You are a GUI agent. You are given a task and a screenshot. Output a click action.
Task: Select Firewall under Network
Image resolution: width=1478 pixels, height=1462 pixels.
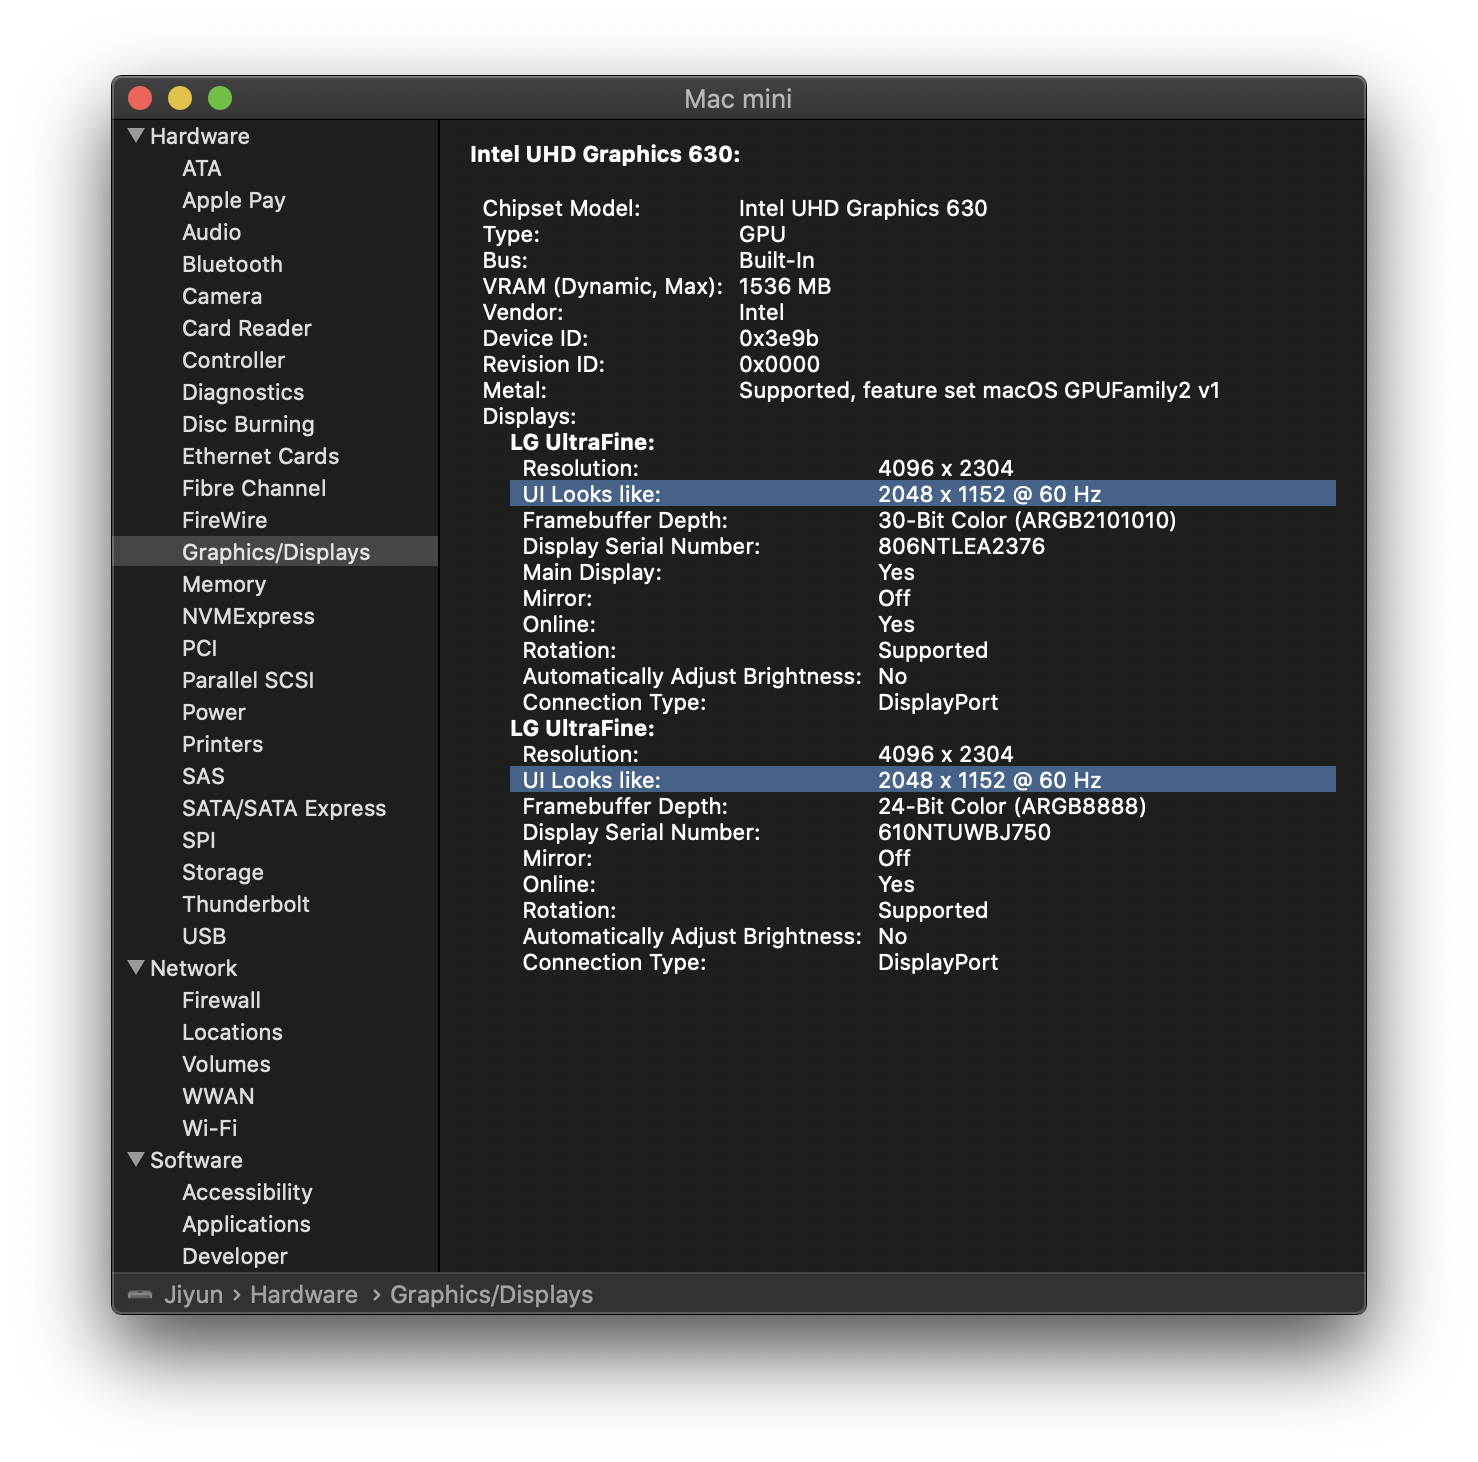coord(221,1000)
